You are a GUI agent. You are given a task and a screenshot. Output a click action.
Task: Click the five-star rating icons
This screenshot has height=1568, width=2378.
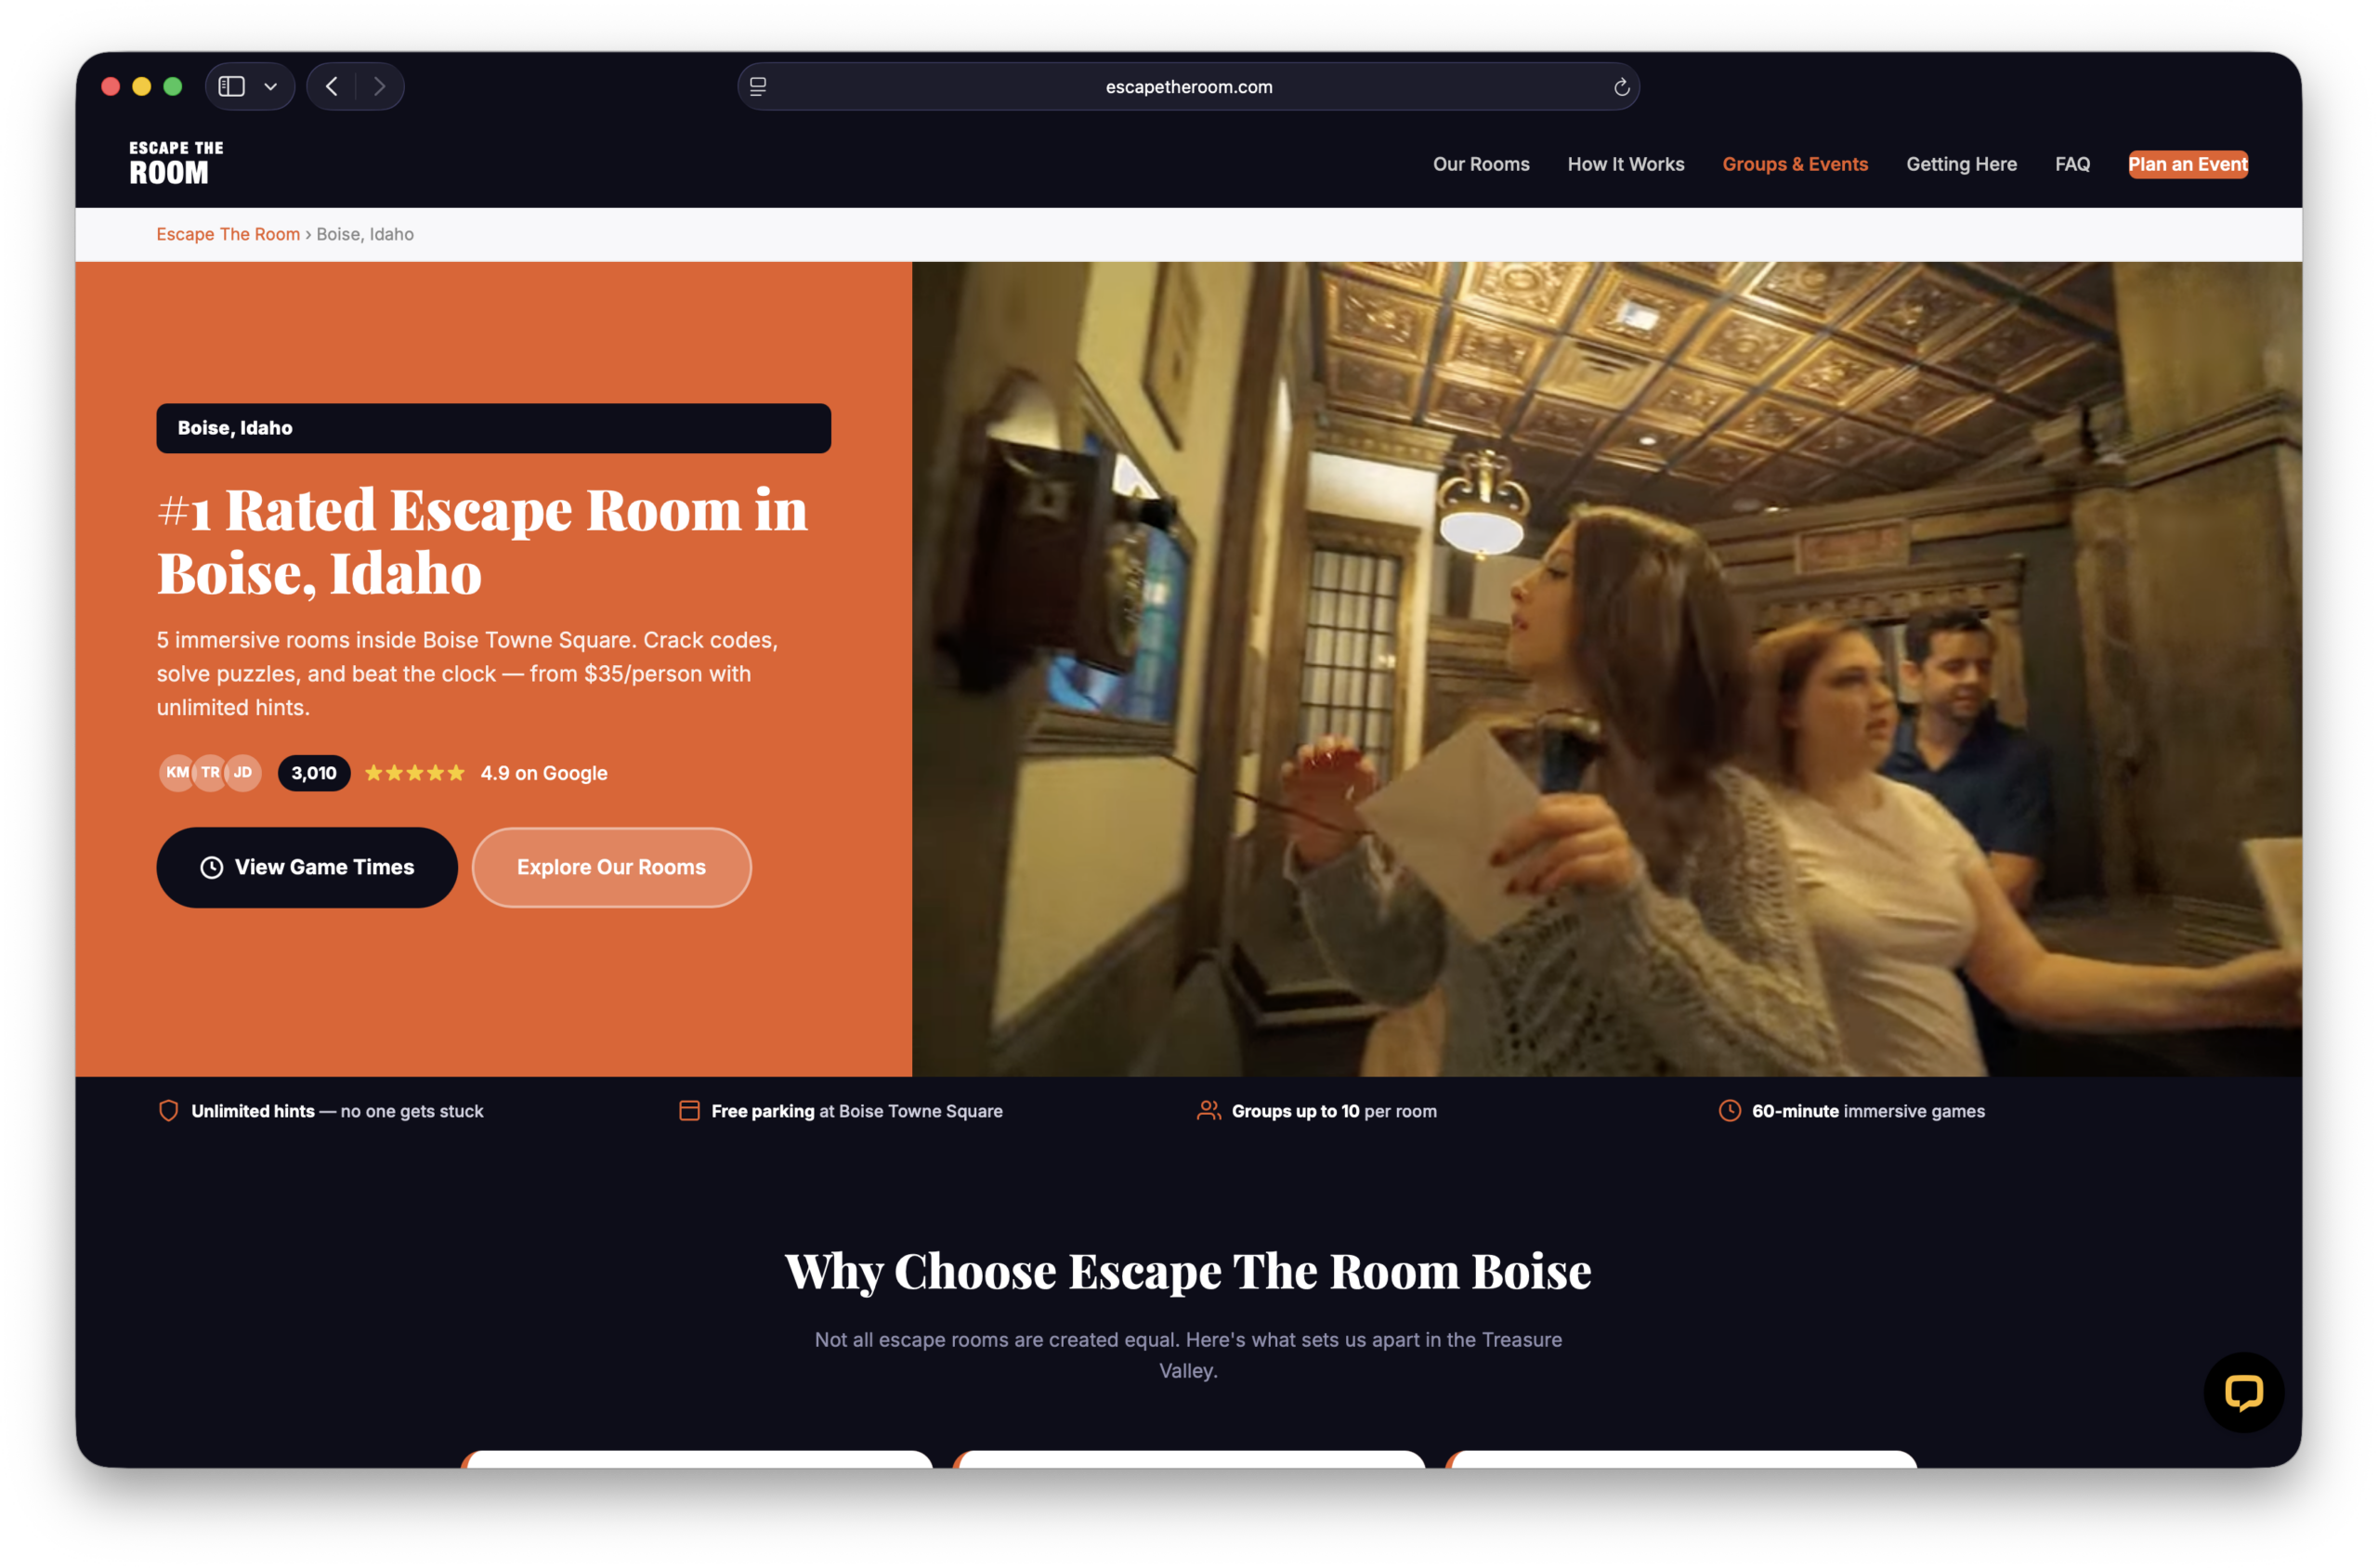pyautogui.click(x=414, y=772)
